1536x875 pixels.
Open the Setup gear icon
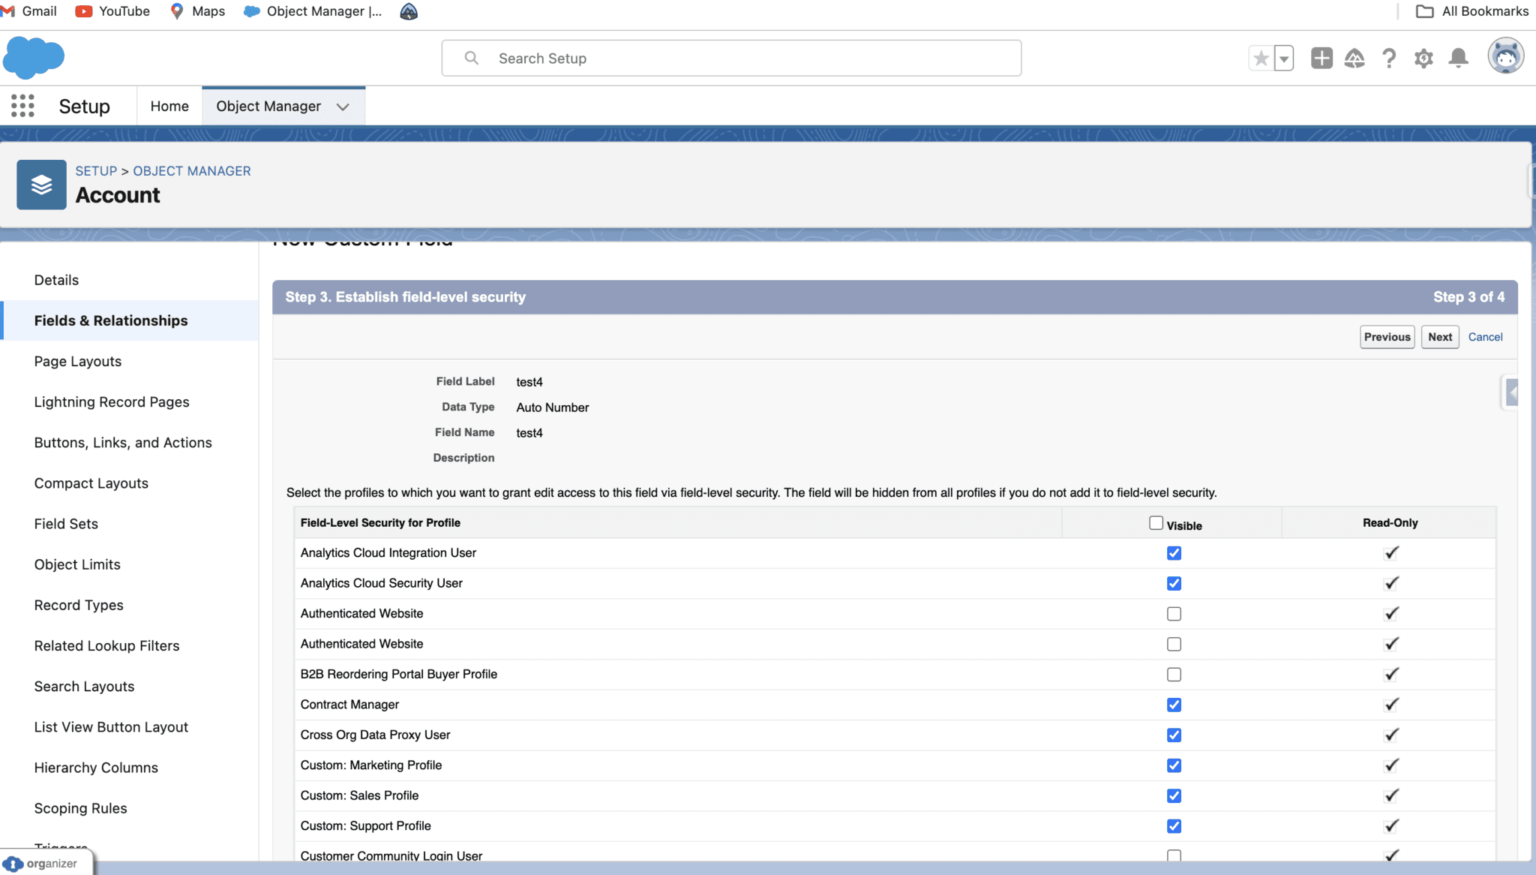(x=1423, y=58)
